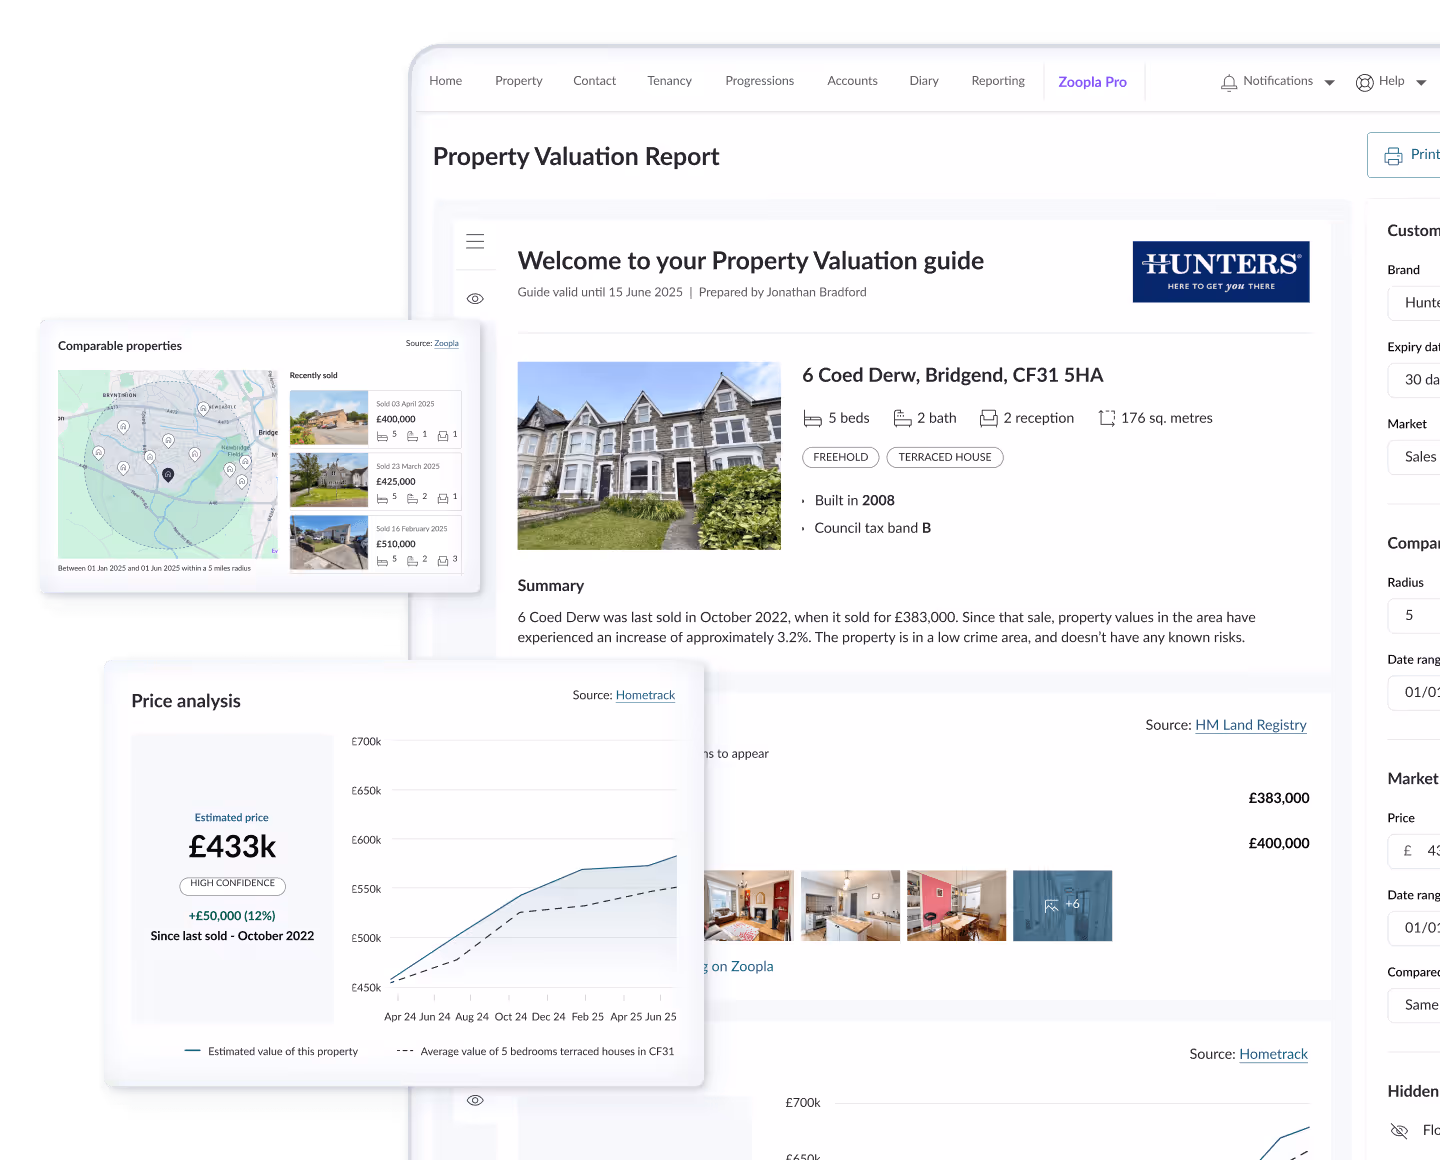Open the Reporting menu item
Image resolution: width=1440 pixels, height=1160 pixels.
[998, 81]
